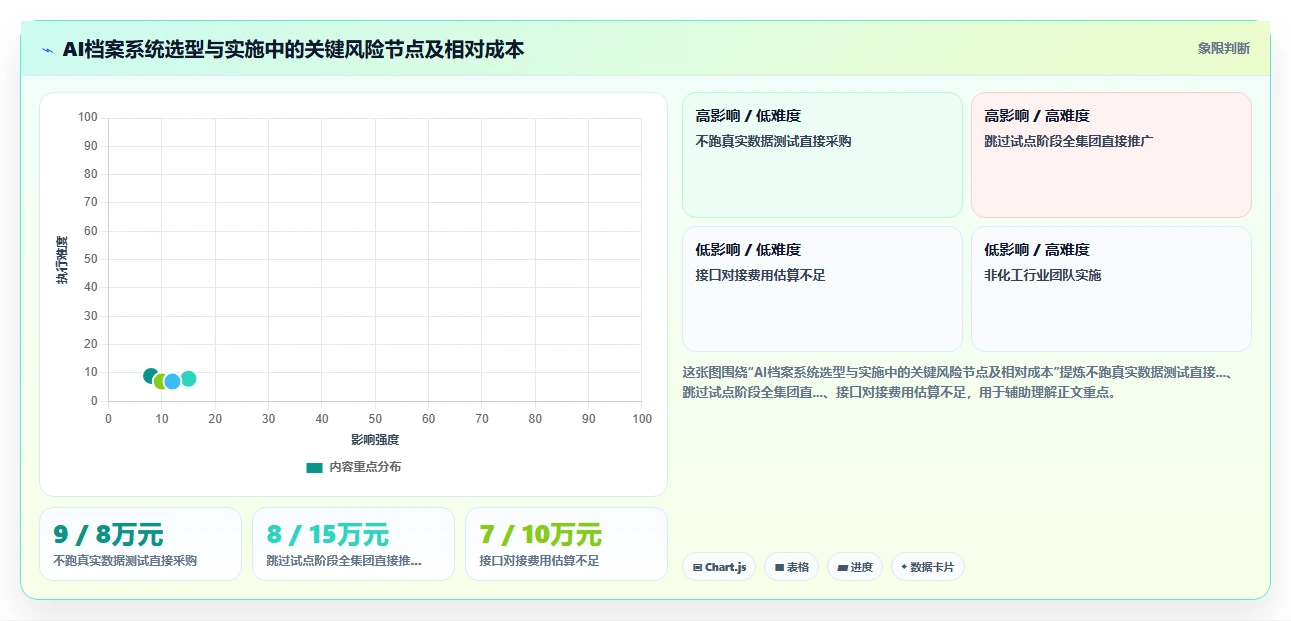Click the sparkle icon in the 数据卡片 tag

pyautogui.click(x=904, y=567)
